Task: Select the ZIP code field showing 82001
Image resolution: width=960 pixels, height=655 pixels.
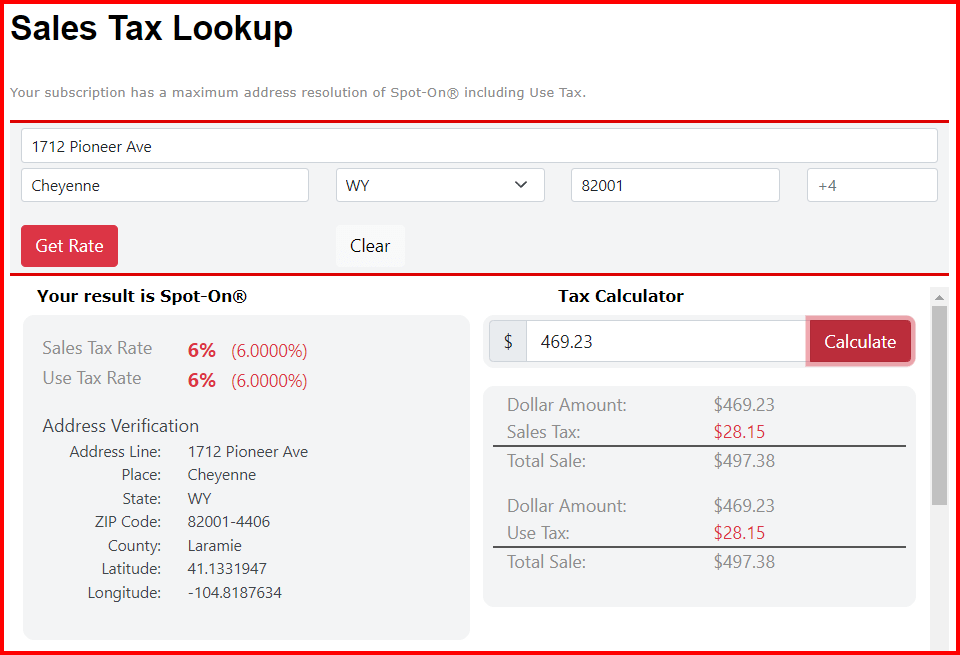Action: pyautogui.click(x=675, y=184)
